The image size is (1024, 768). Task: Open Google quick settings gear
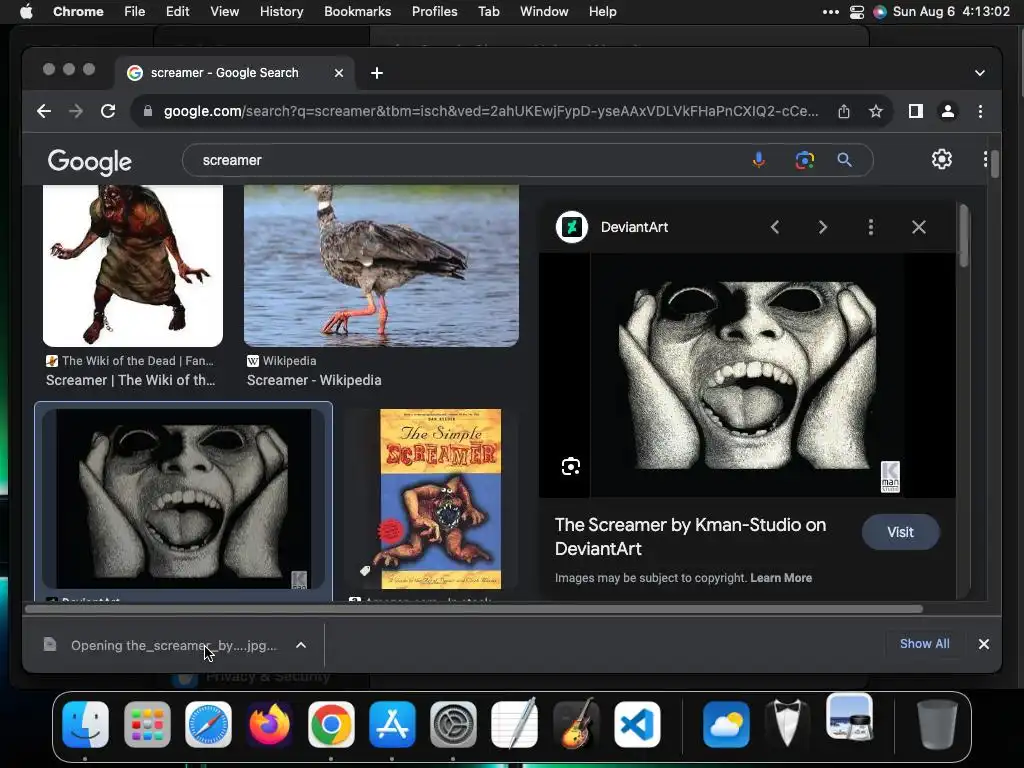(x=942, y=159)
